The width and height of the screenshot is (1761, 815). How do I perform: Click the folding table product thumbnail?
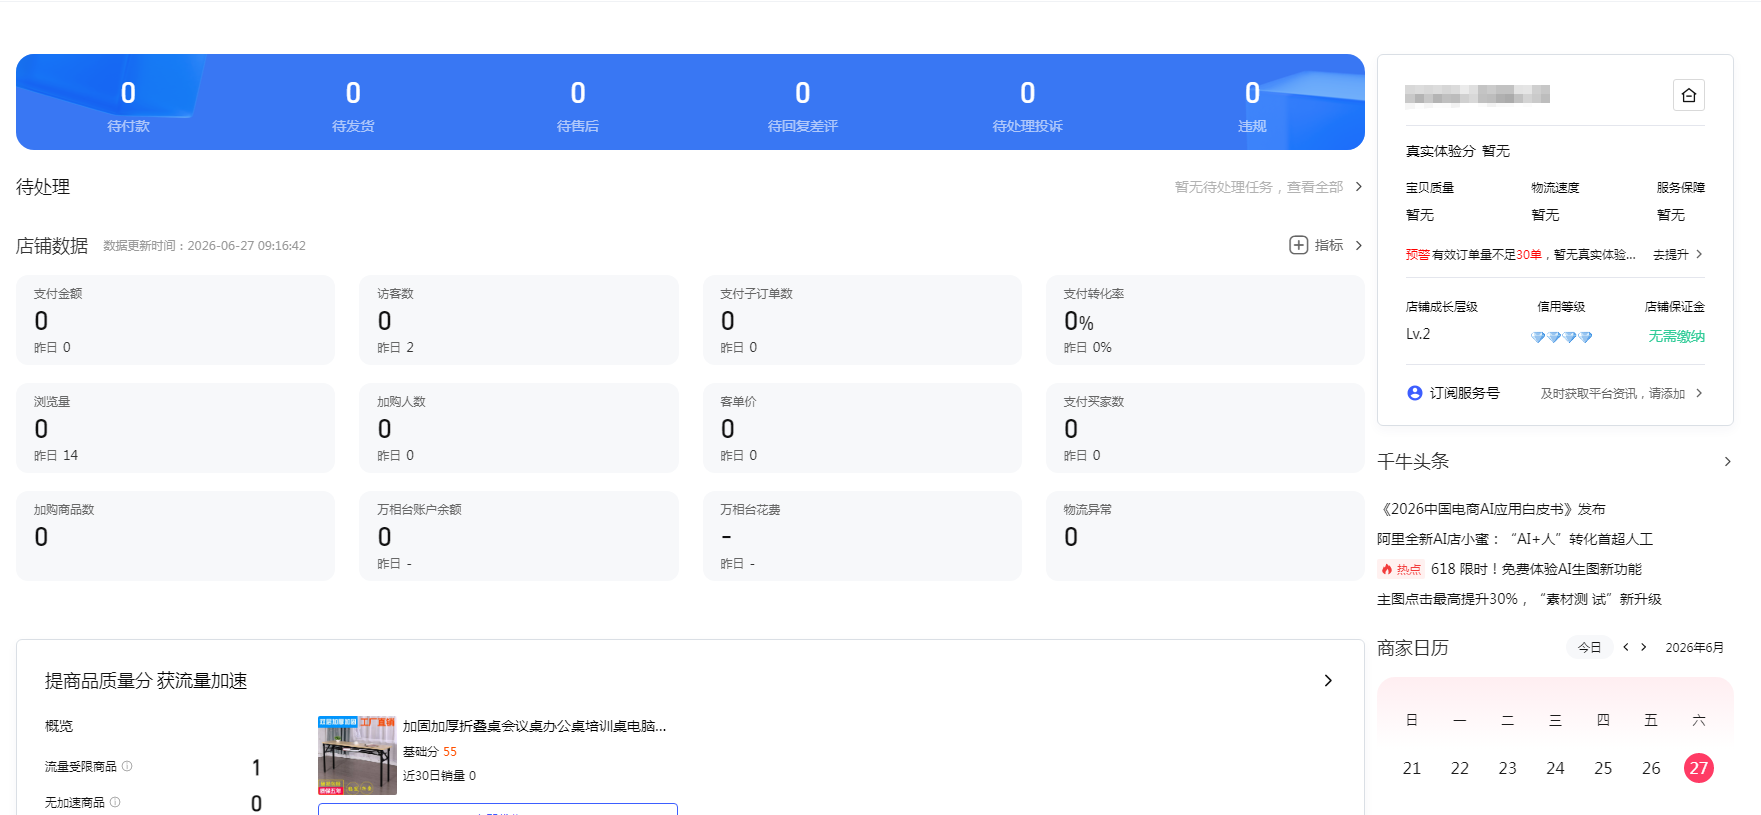(357, 755)
